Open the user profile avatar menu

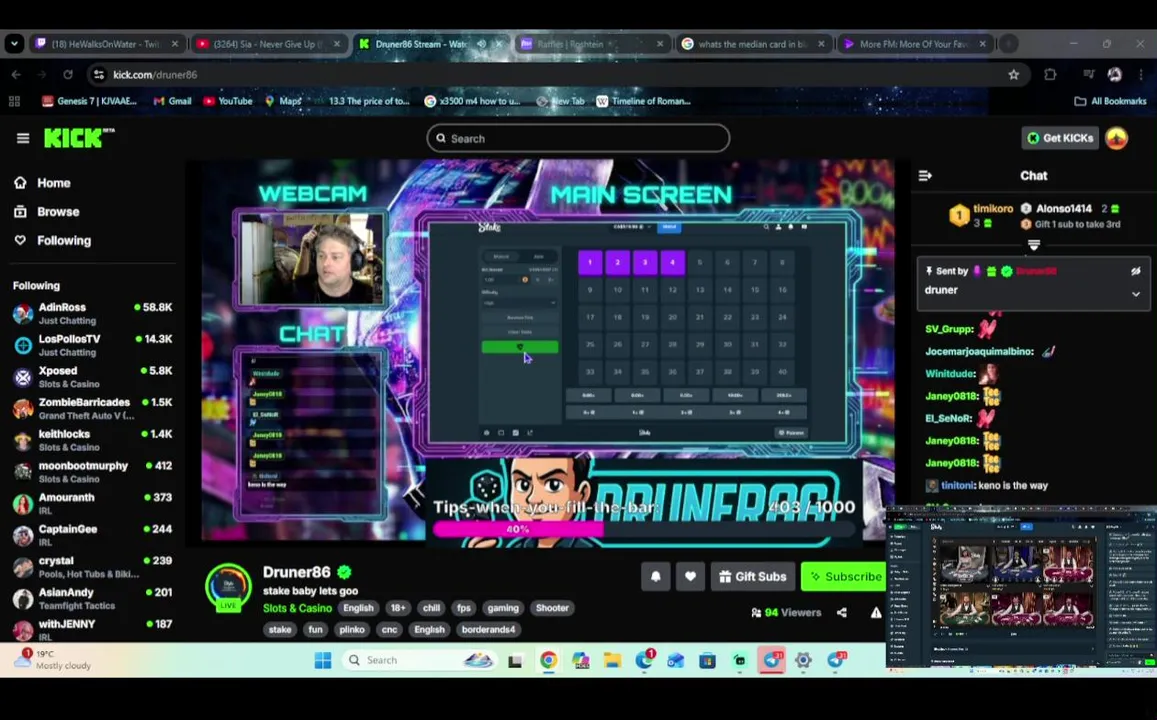click(1116, 138)
